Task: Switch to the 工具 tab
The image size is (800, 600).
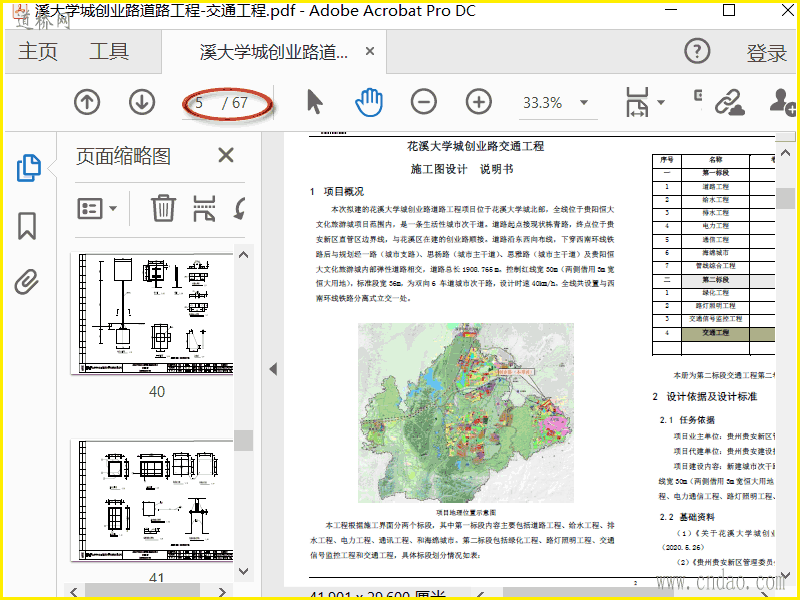Action: [x=109, y=52]
